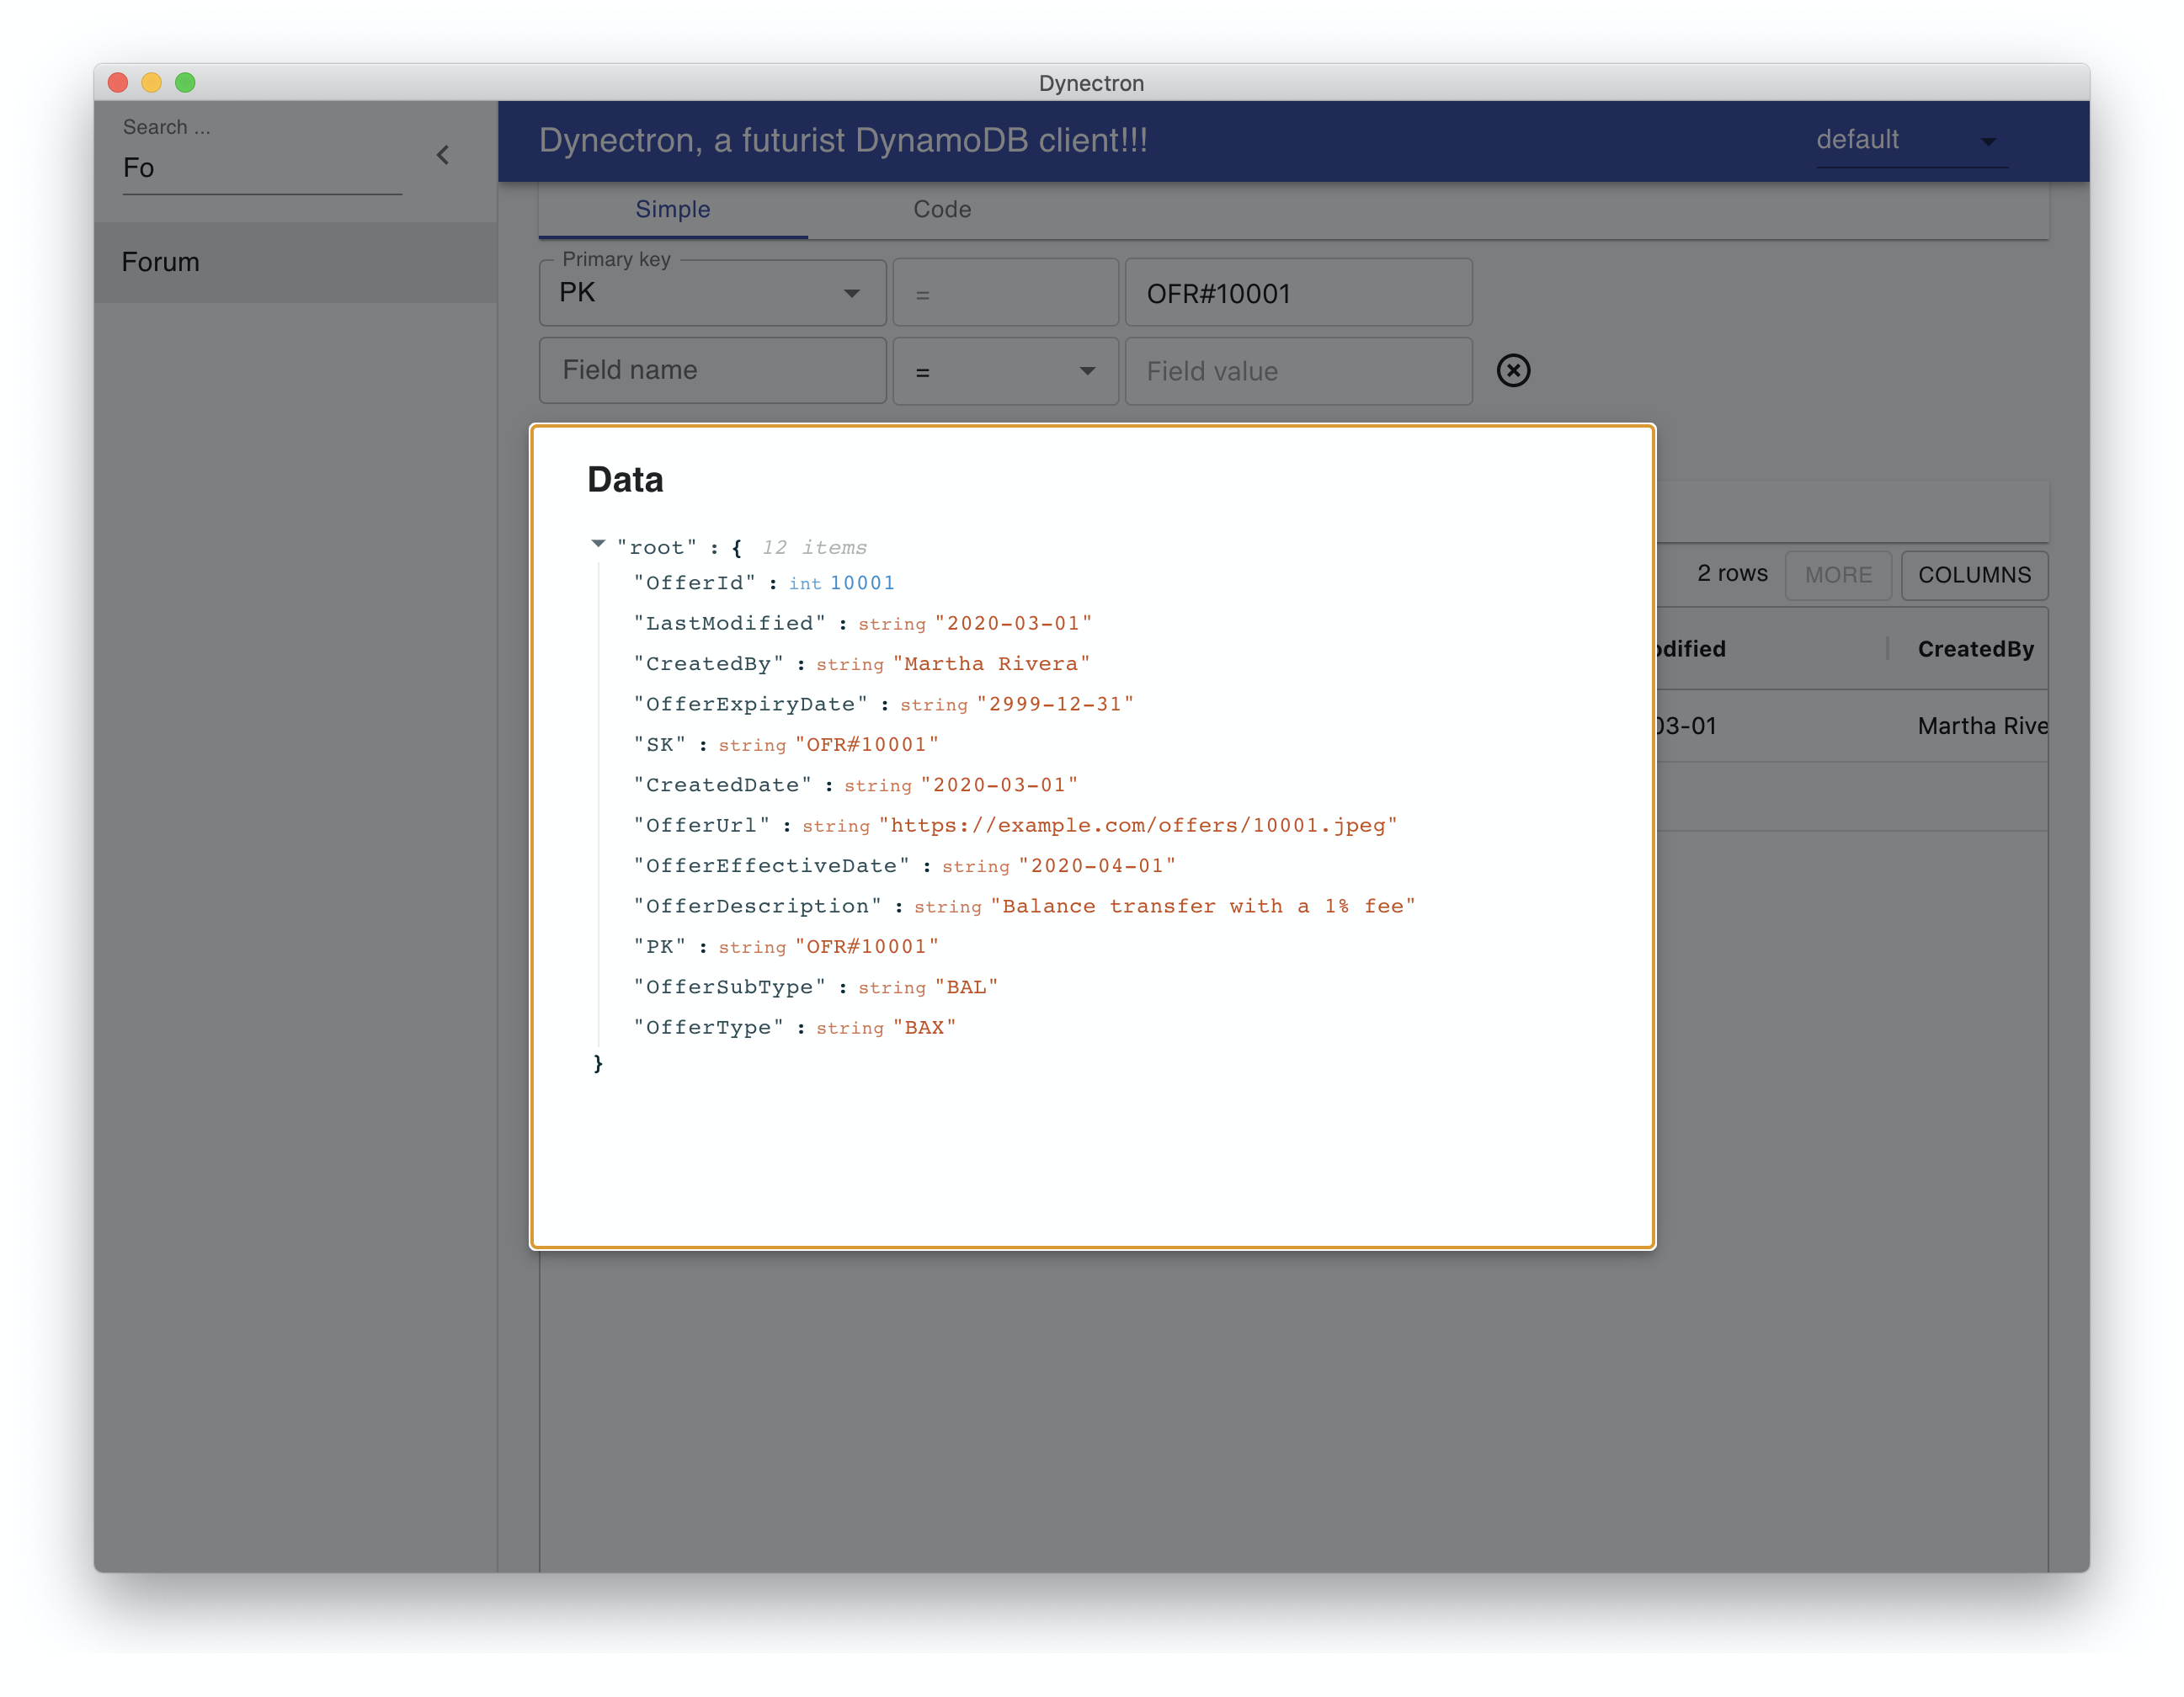Viewport: 2184px width, 1697px height.
Task: Open the field operator equals dropdown
Action: click(x=1005, y=371)
